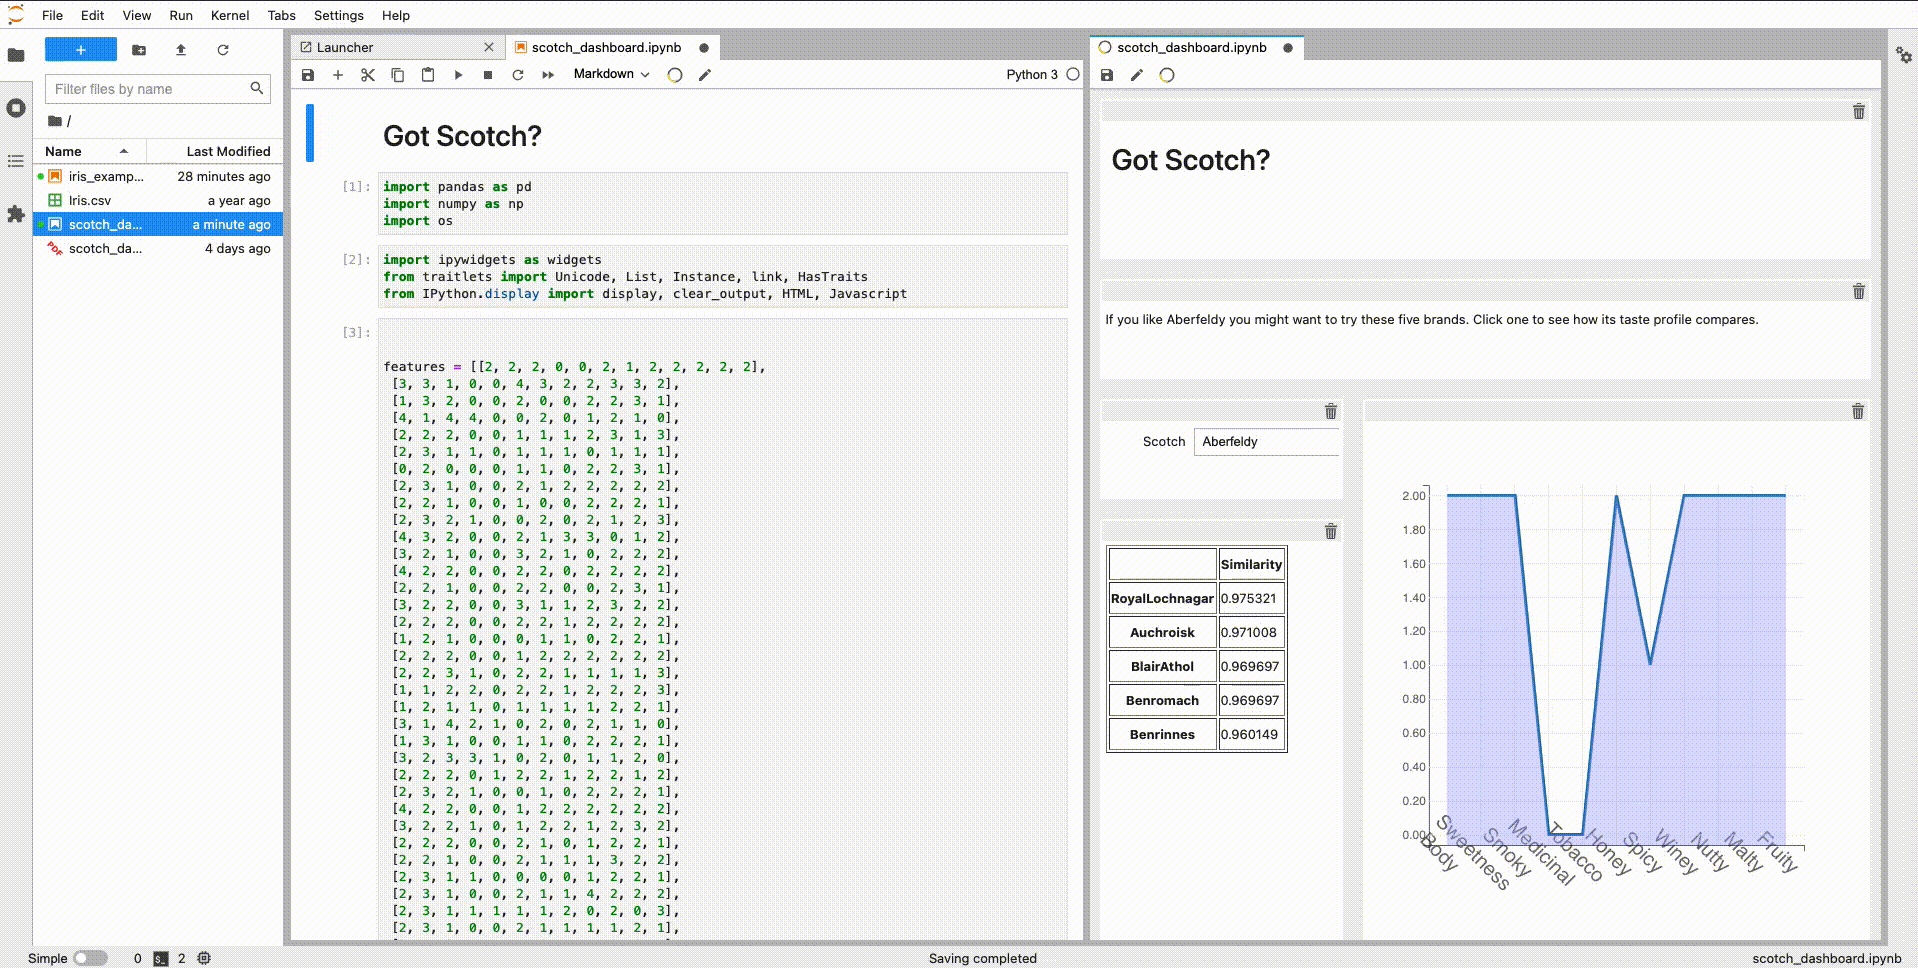Switch to the Launcher tab
Image resolution: width=1918 pixels, height=968 pixels.
[x=345, y=47]
